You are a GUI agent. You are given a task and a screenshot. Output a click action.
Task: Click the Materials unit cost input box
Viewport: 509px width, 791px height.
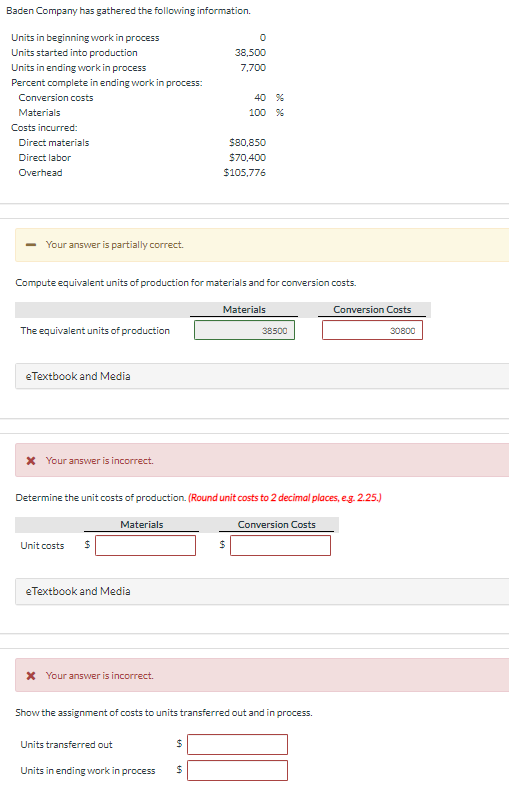tap(145, 545)
